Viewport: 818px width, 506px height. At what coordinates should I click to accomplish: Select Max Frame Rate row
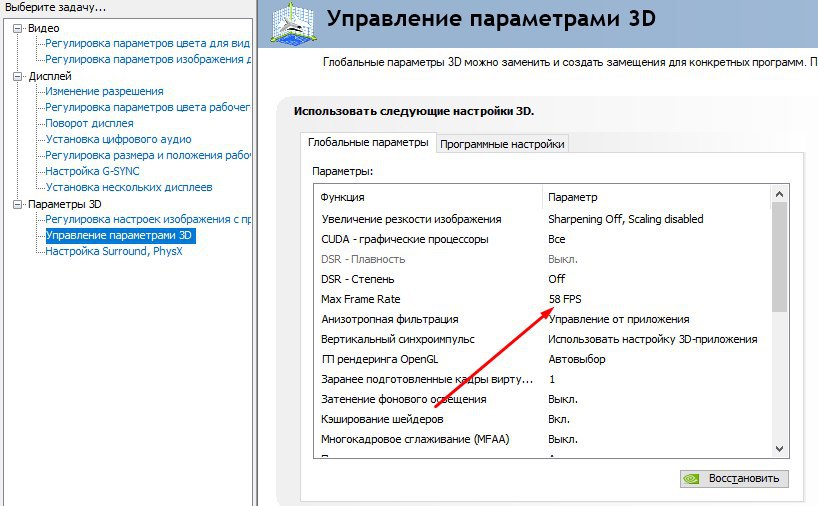click(543, 299)
